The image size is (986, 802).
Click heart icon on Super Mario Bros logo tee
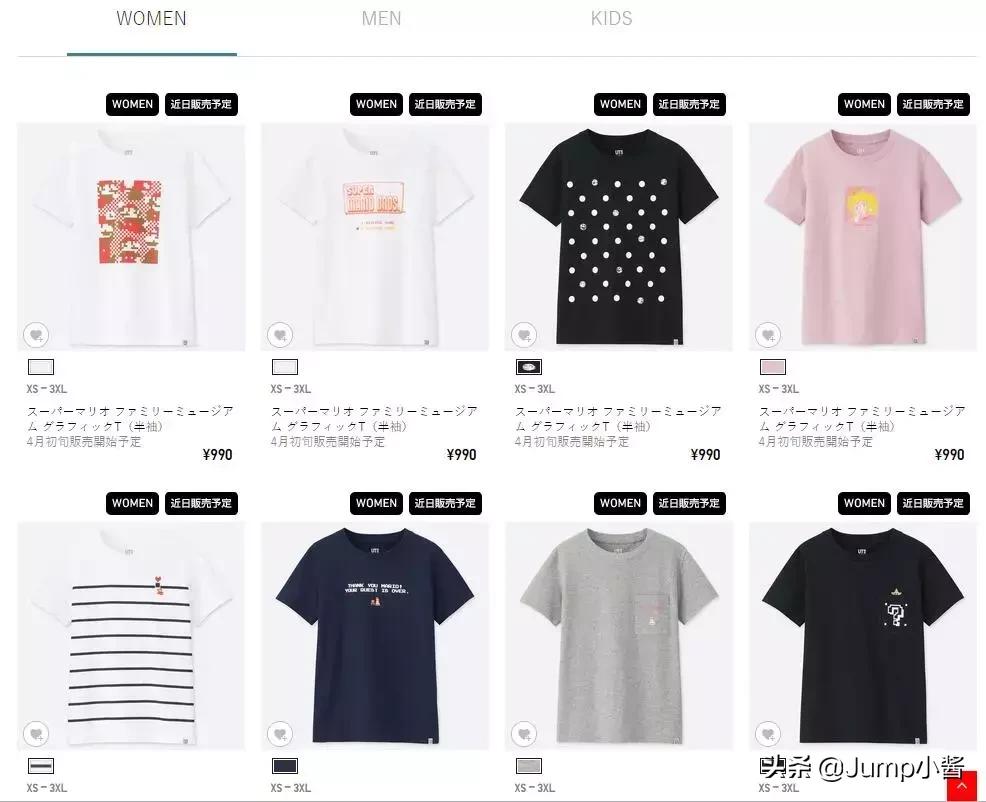click(x=280, y=335)
